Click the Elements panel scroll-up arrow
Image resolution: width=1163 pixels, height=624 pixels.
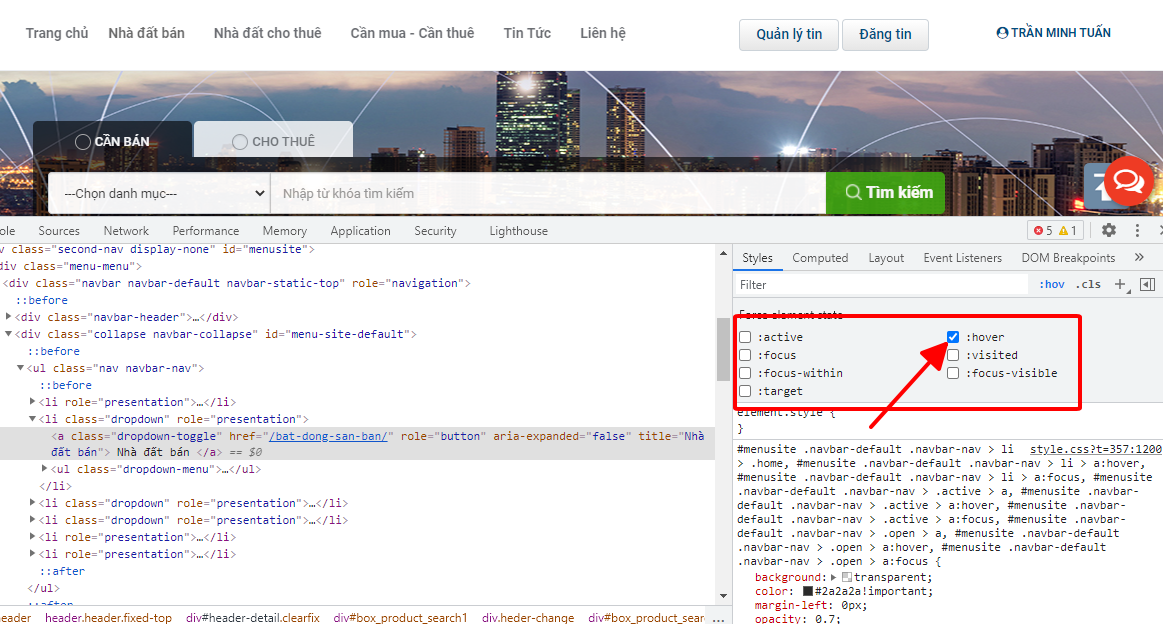723,254
